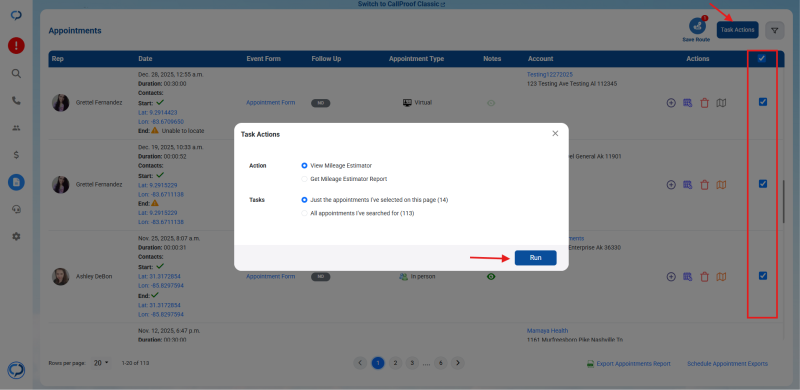This screenshot has width=800, height=390.
Task: Open the orange map icon in the Dec. 19 row
Action: 721,185
